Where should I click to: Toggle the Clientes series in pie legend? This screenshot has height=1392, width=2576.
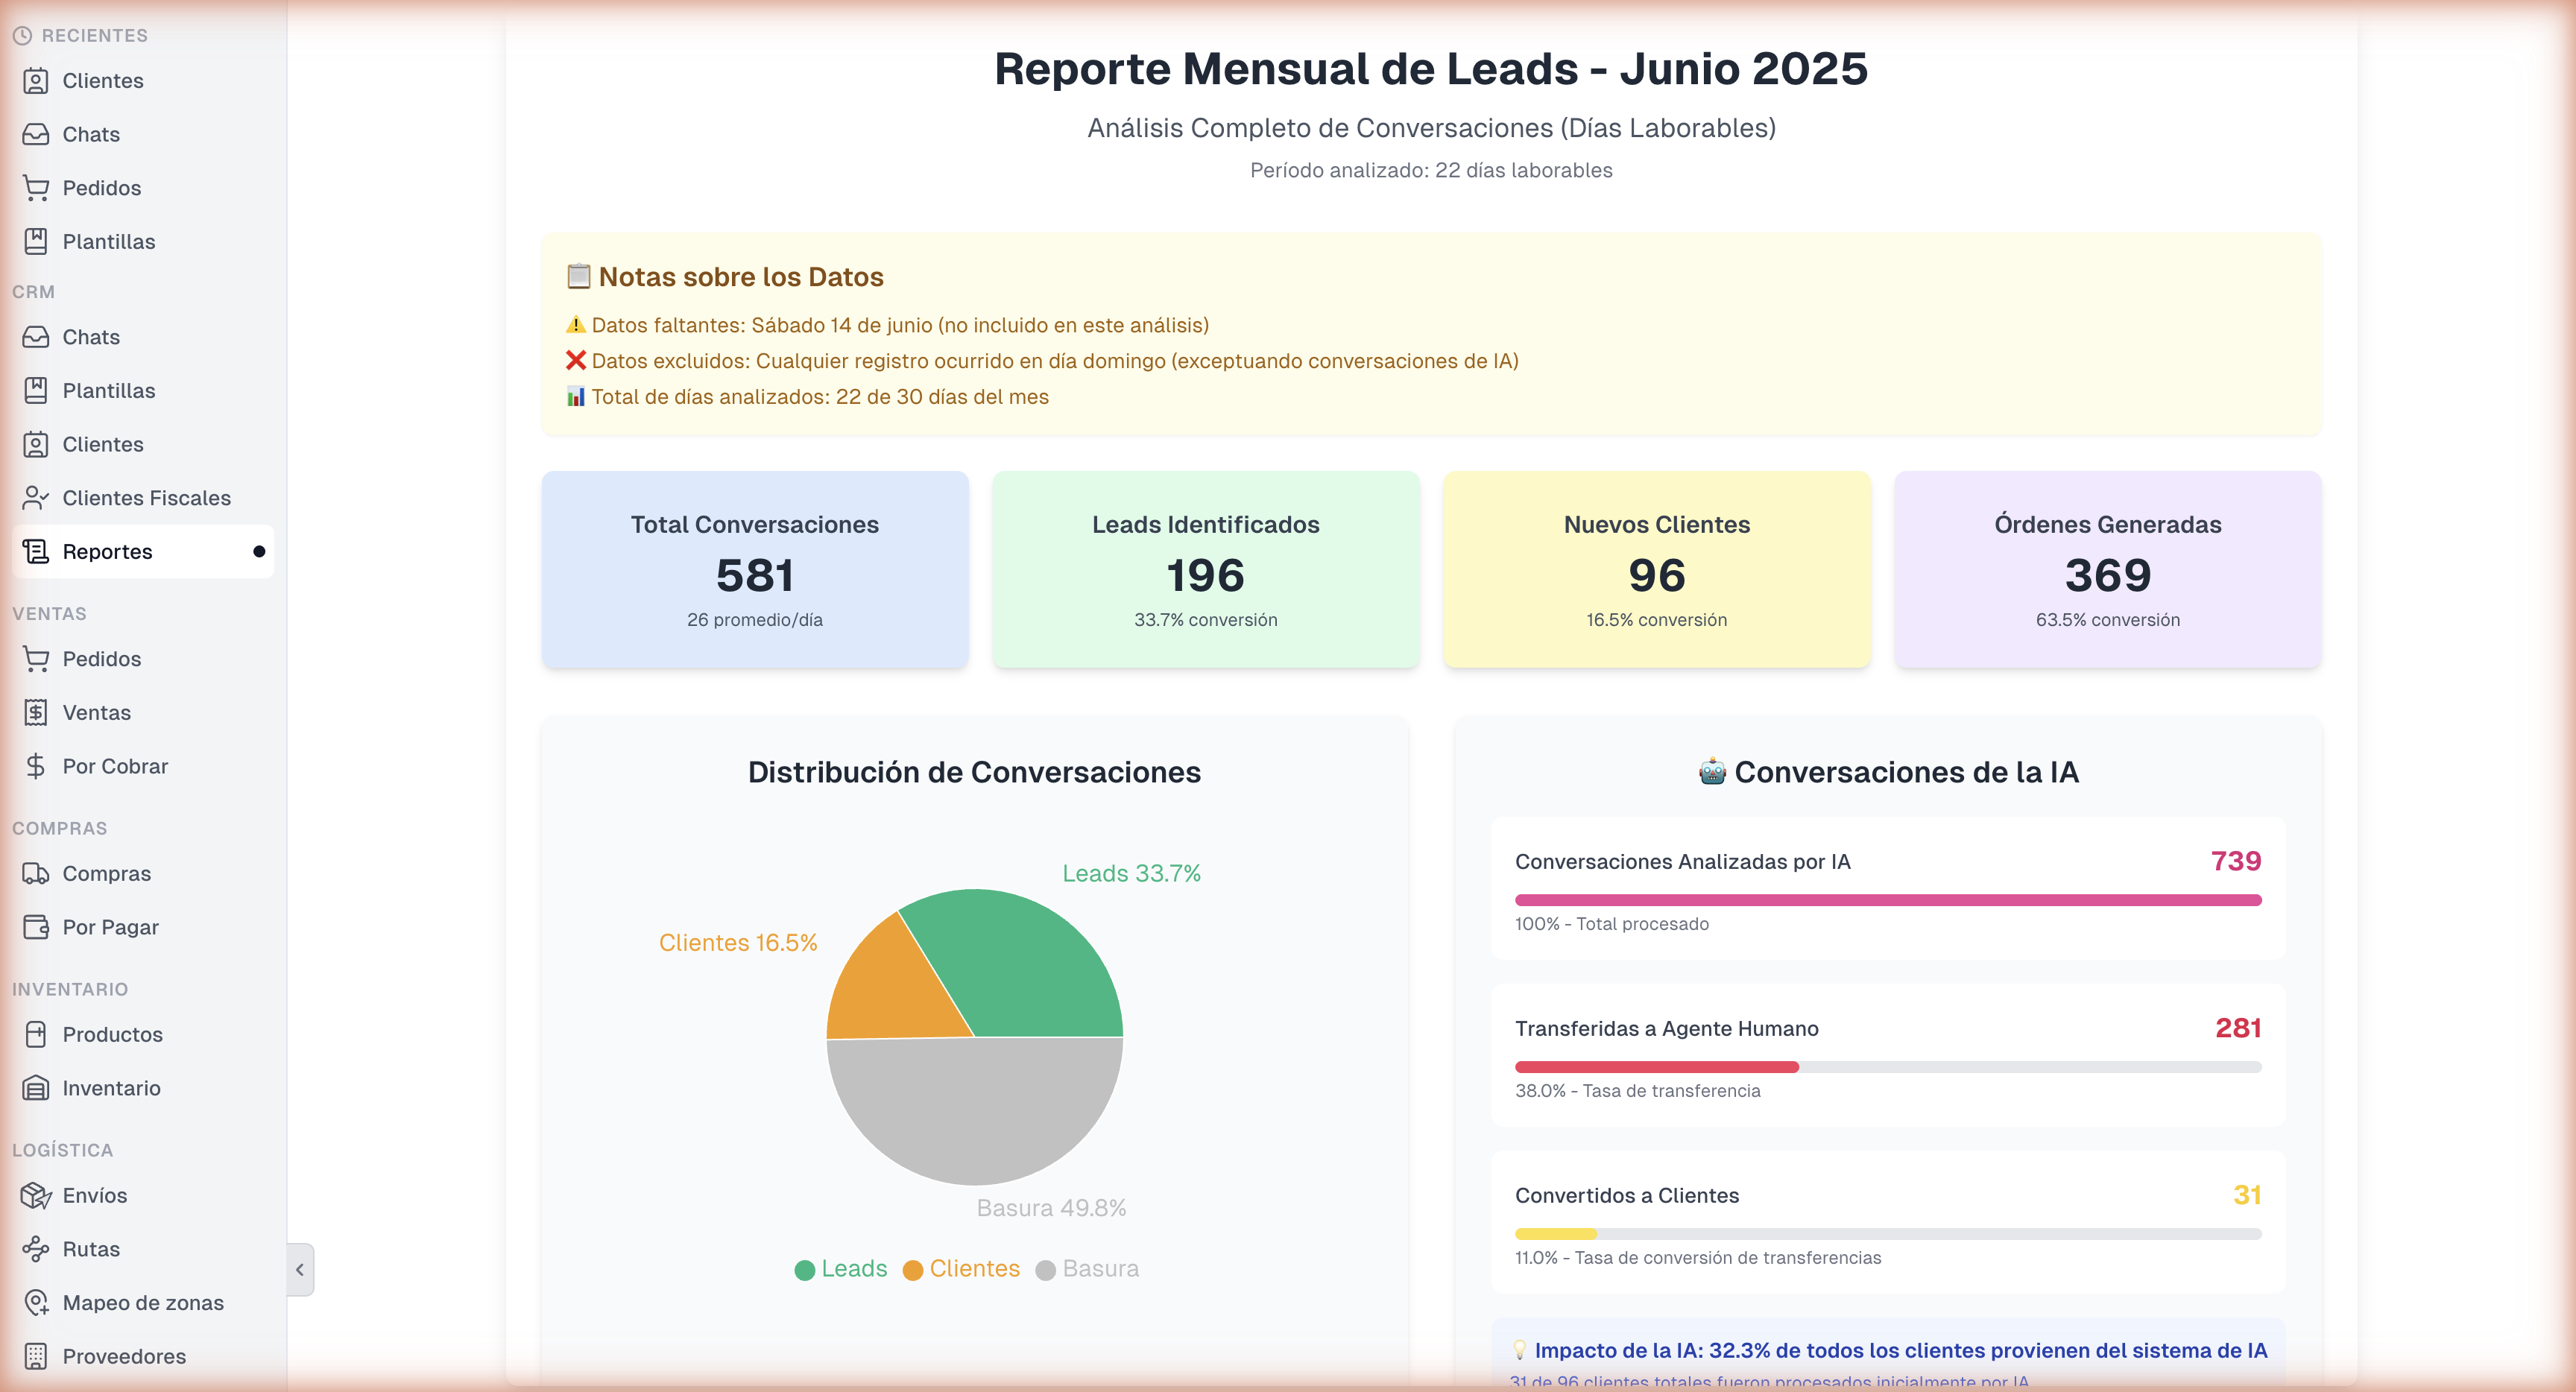[x=961, y=1268]
